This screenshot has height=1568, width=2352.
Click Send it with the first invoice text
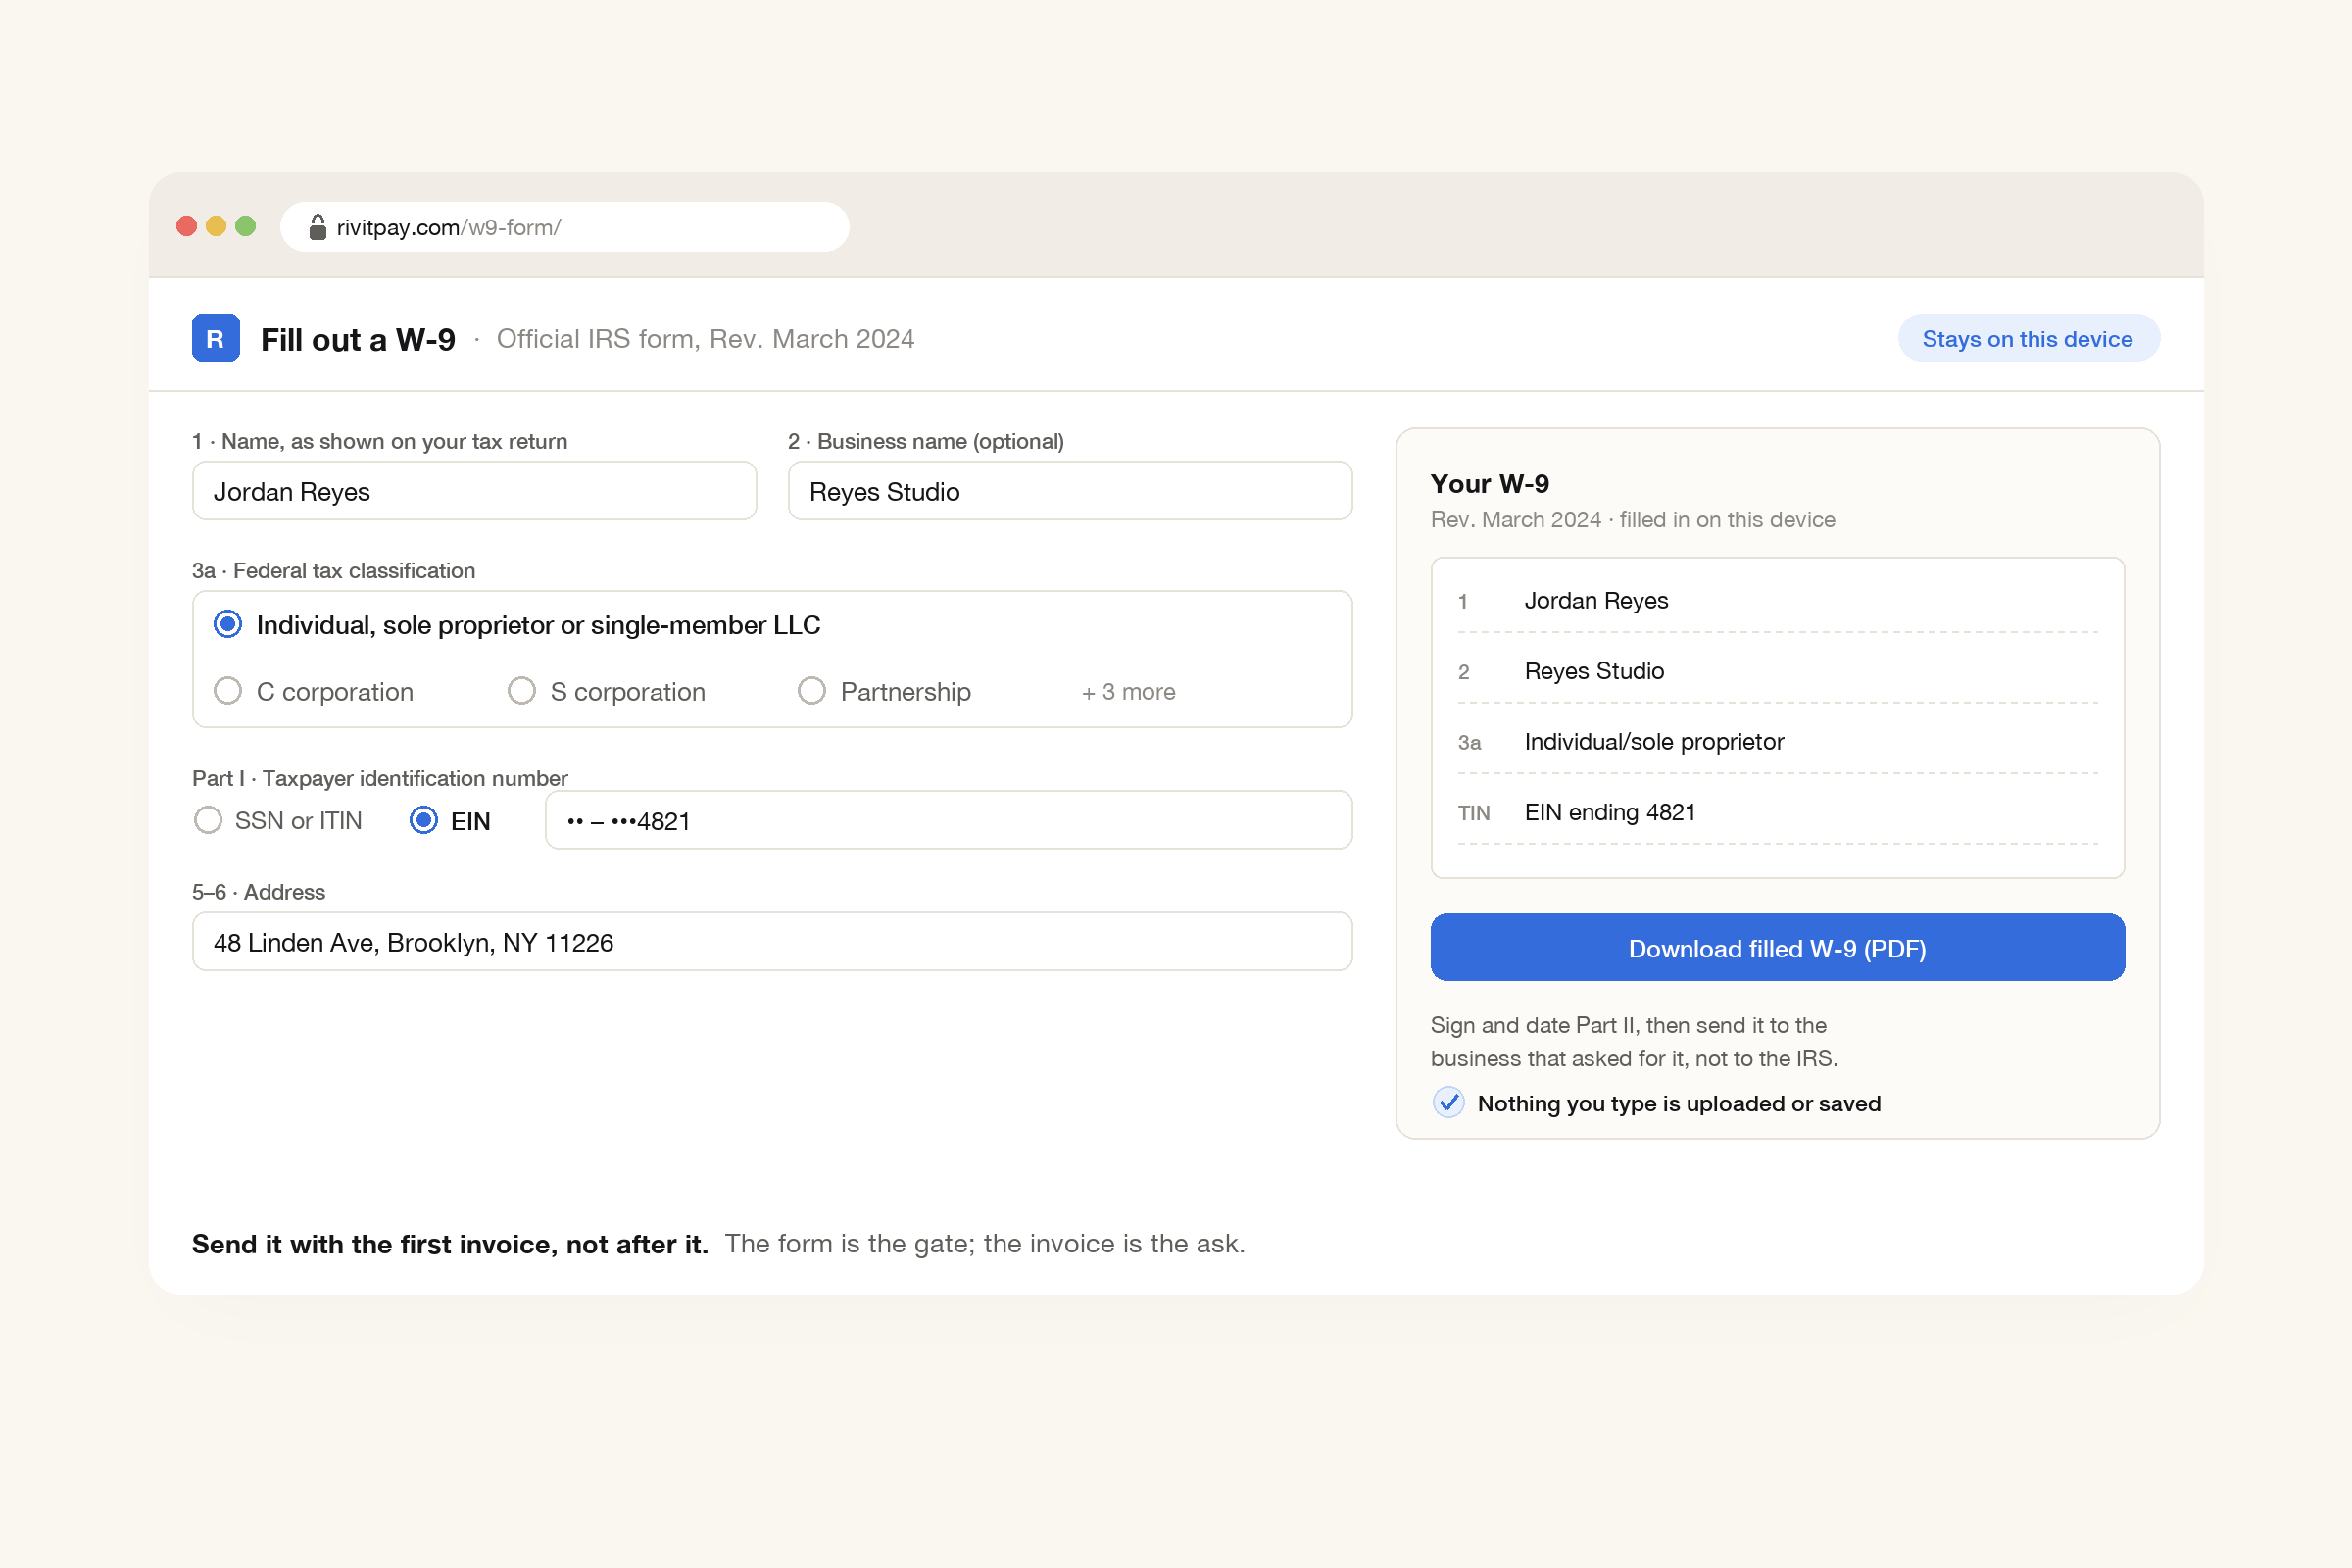coord(450,1244)
